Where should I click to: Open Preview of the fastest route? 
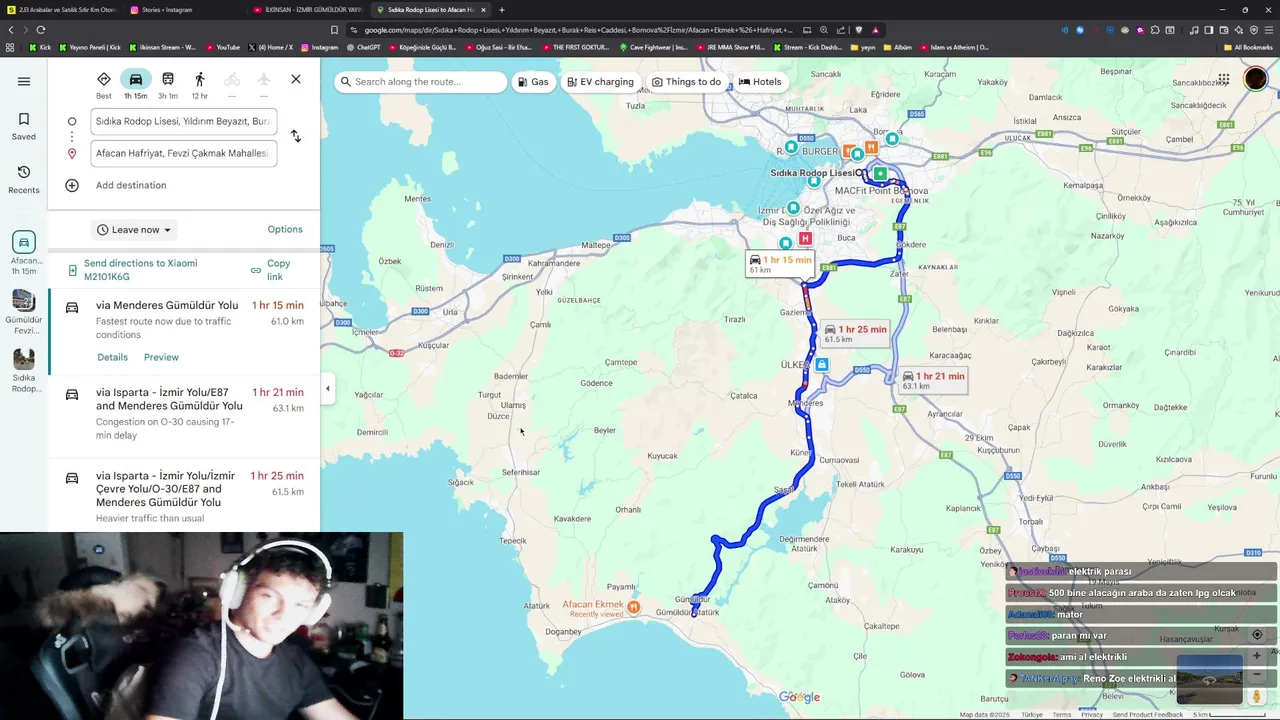161,357
